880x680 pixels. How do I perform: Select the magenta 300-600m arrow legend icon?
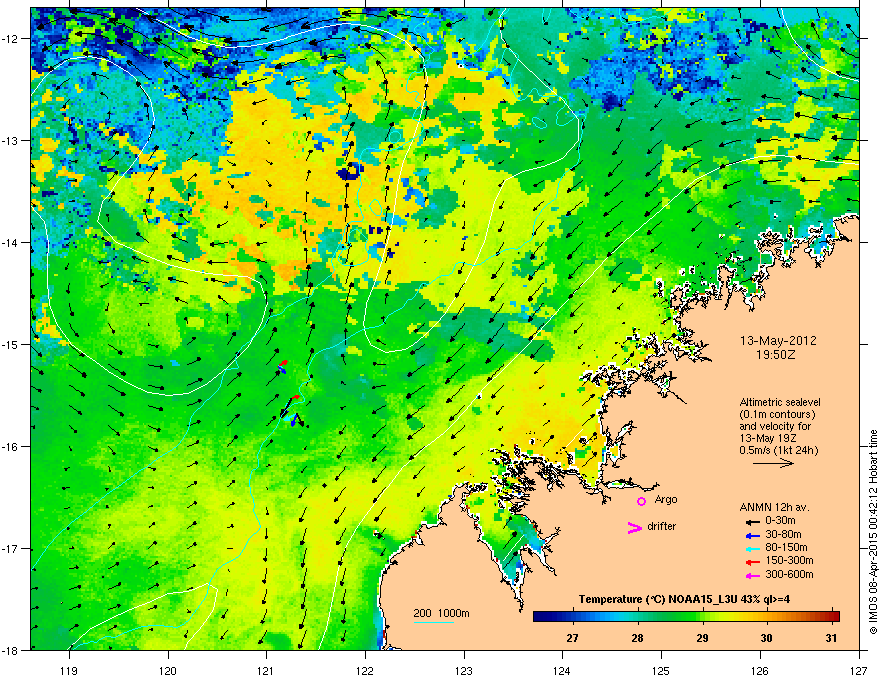click(750, 575)
